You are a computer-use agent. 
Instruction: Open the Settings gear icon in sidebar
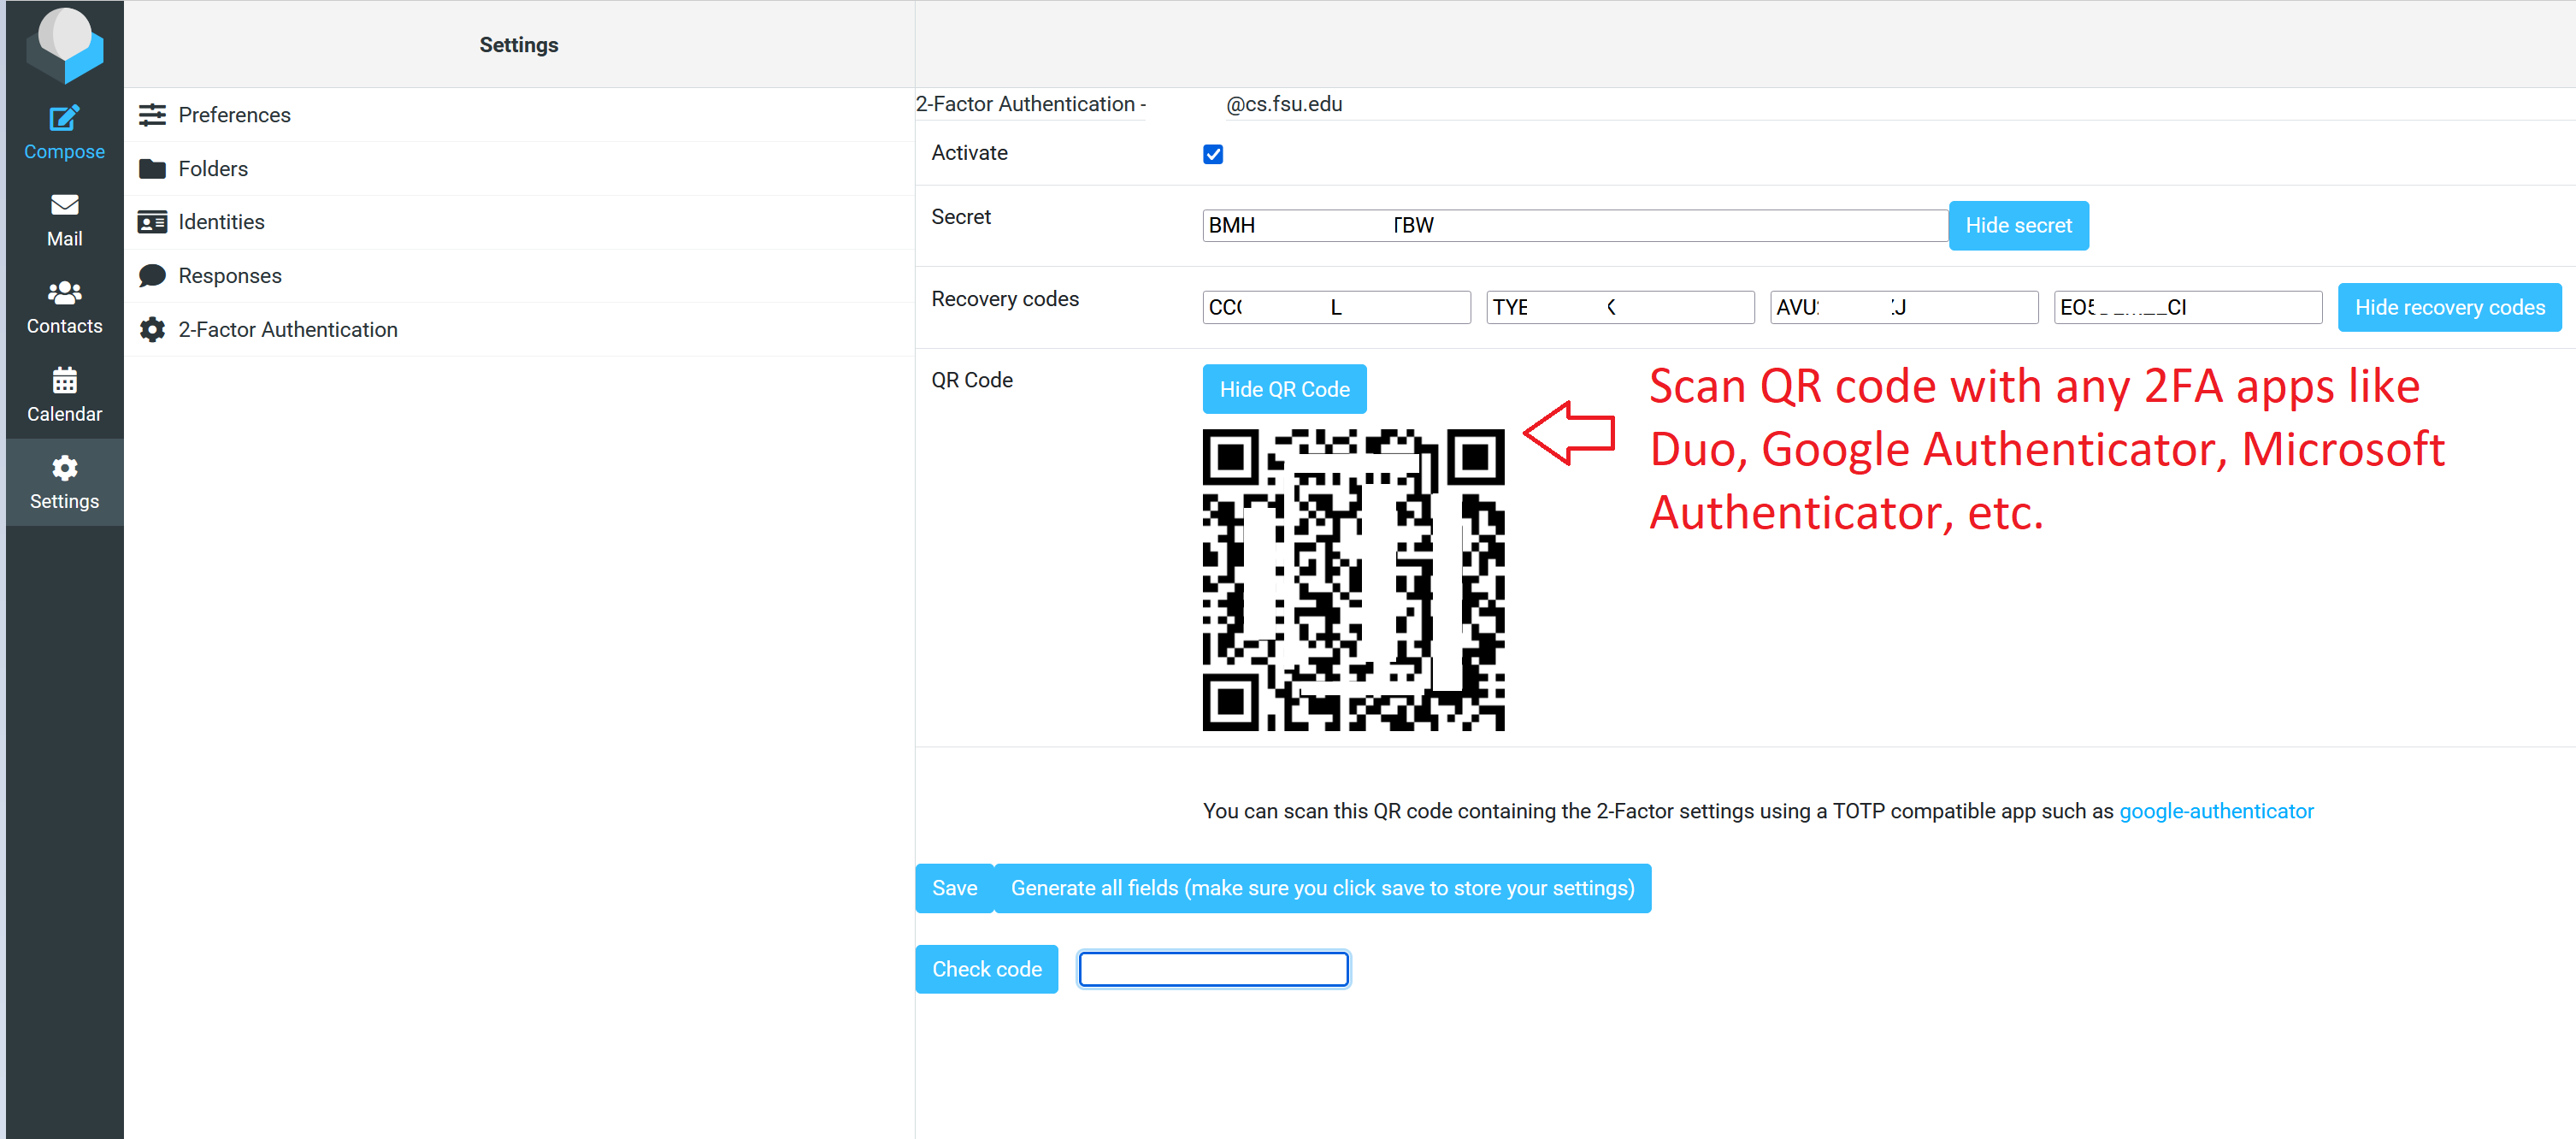point(64,467)
